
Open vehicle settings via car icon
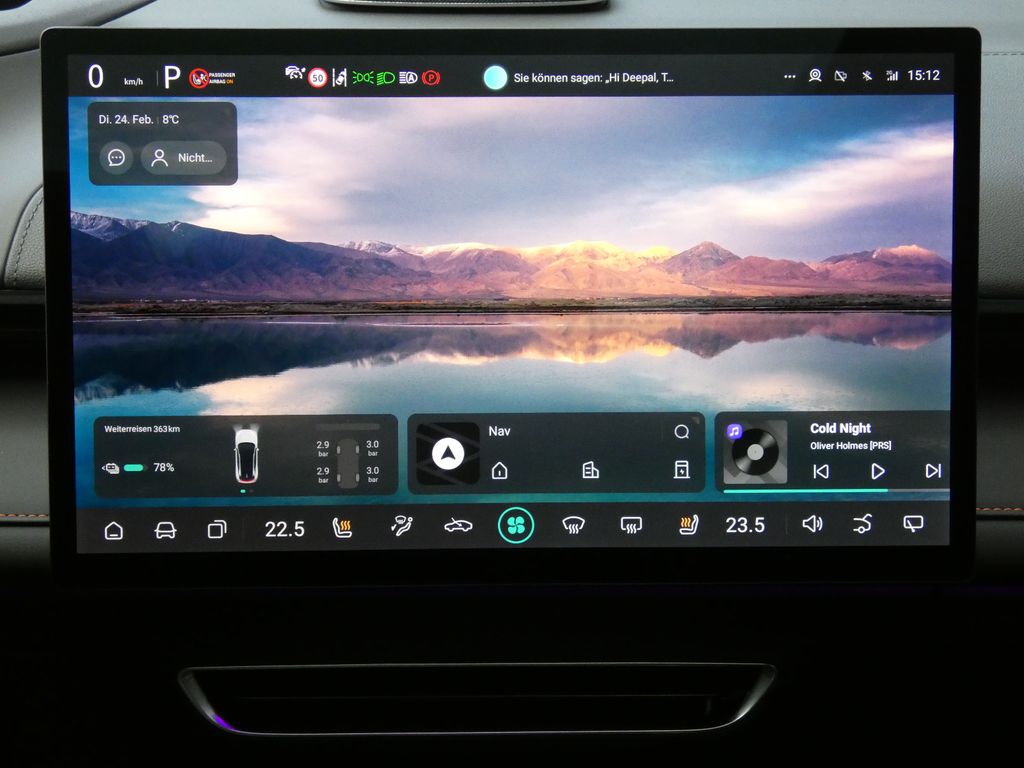click(x=165, y=530)
